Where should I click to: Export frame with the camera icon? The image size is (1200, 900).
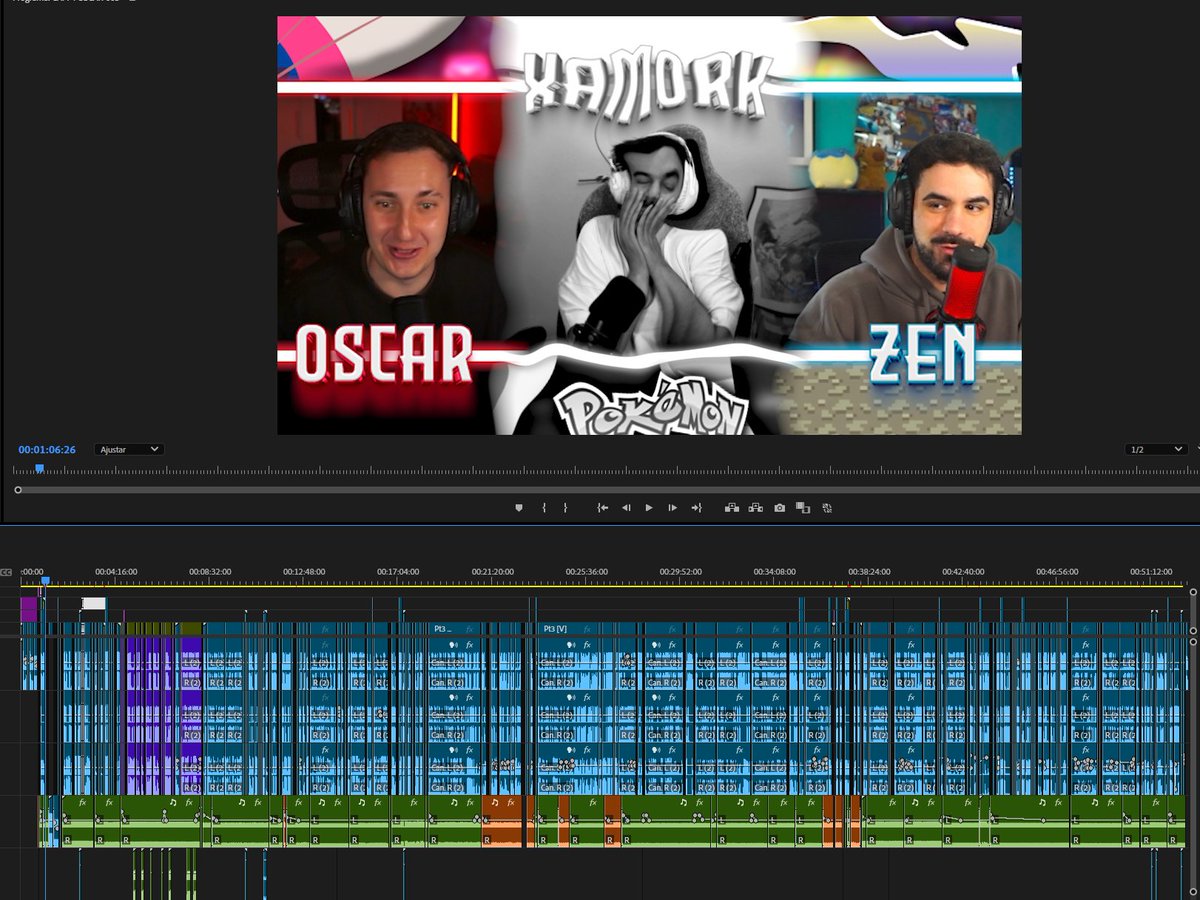coord(780,508)
